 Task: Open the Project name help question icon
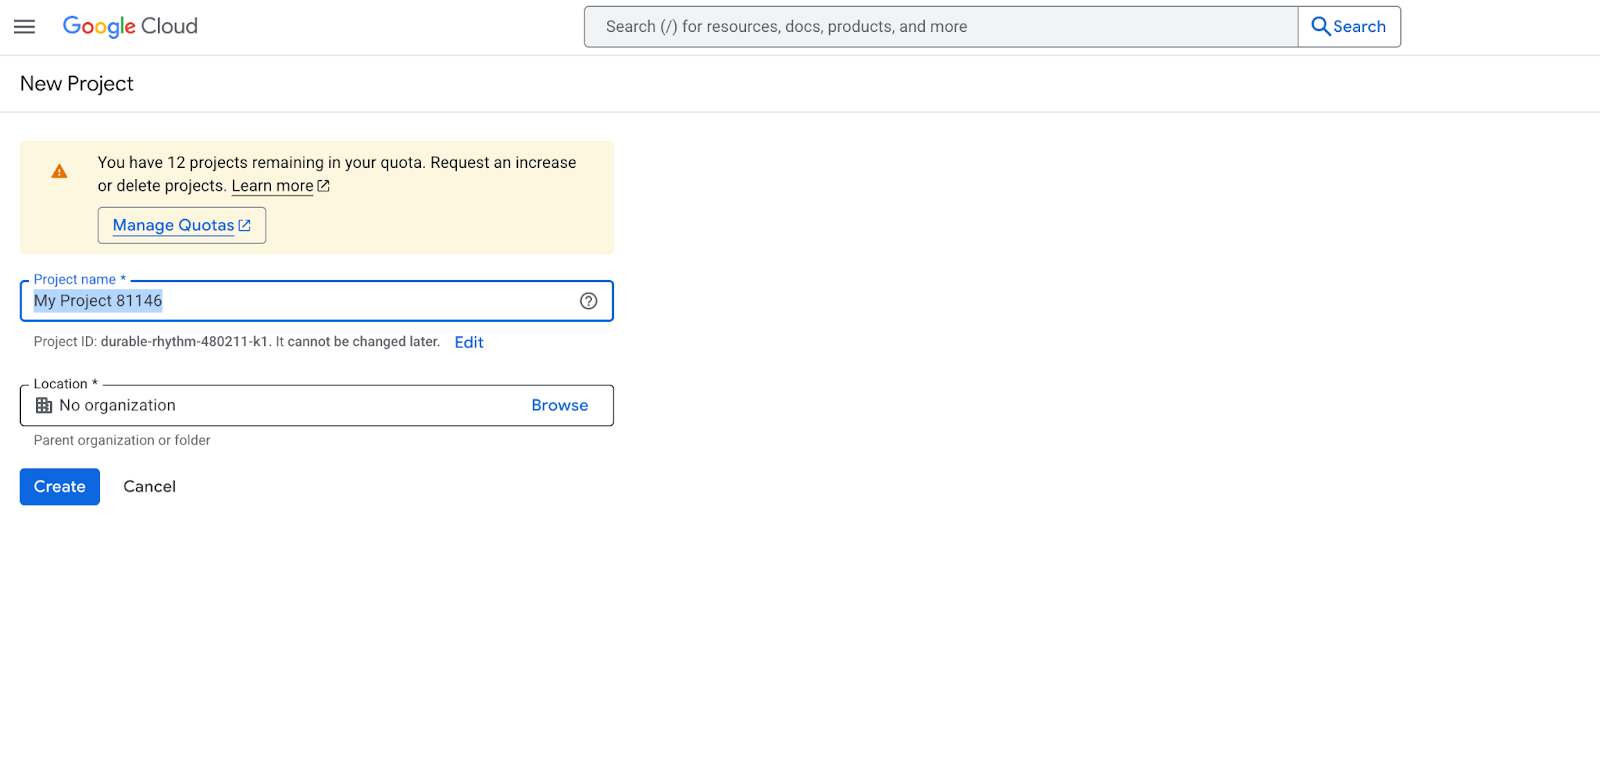coord(589,301)
